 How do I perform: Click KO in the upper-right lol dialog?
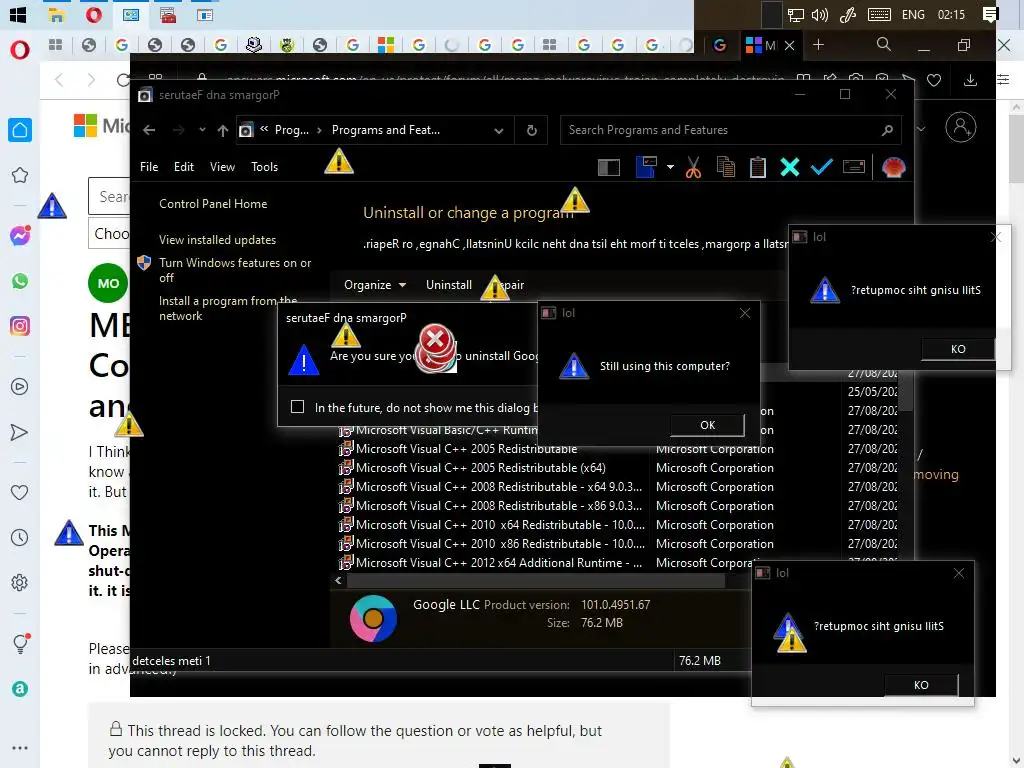957,349
